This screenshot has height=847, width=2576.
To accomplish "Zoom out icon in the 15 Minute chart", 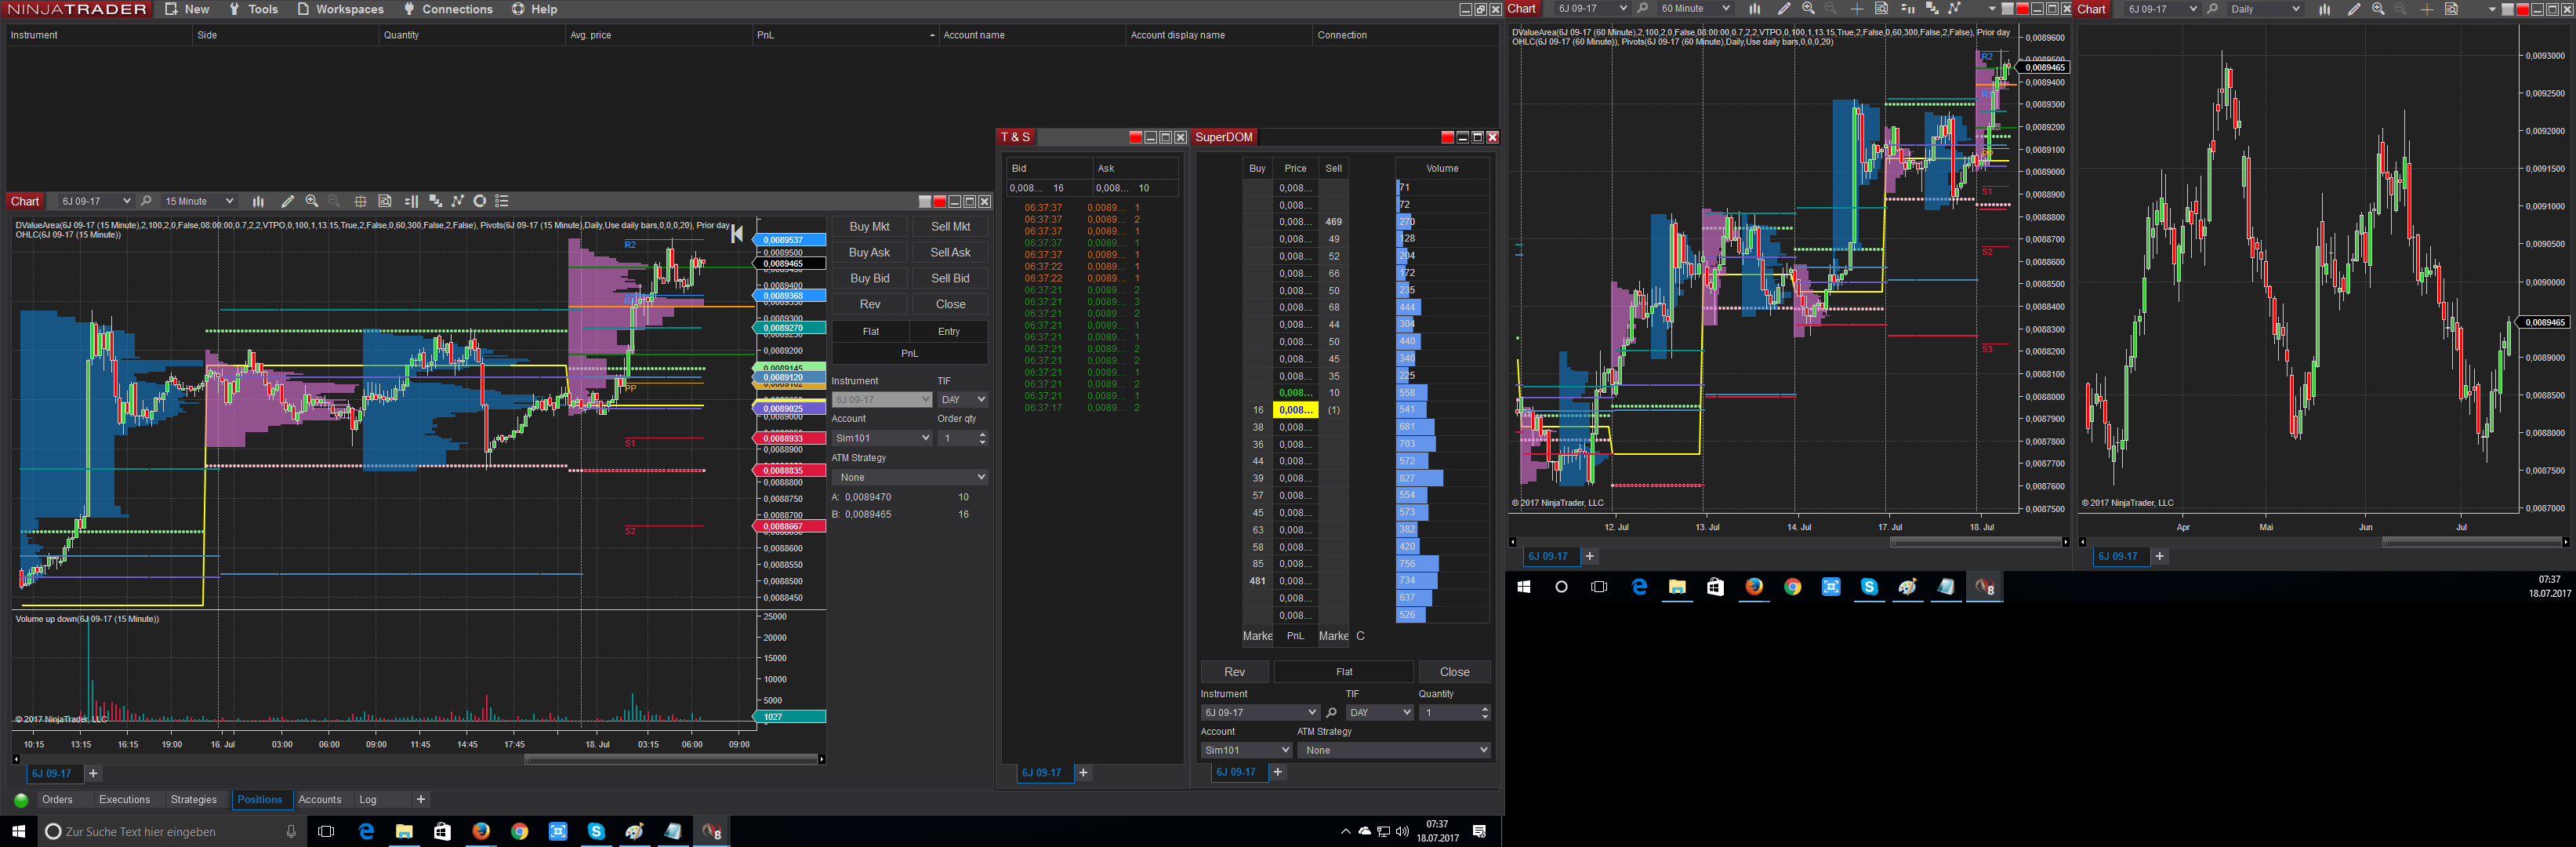I will point(335,201).
